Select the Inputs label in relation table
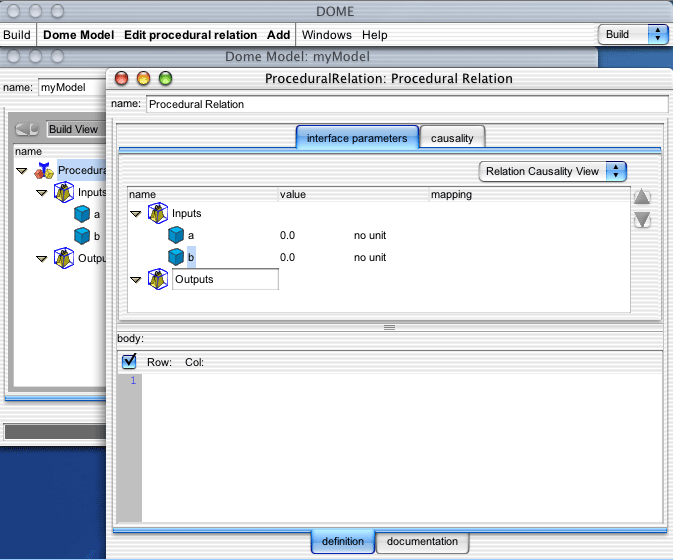Image resolution: width=673 pixels, height=560 pixels. (186, 213)
